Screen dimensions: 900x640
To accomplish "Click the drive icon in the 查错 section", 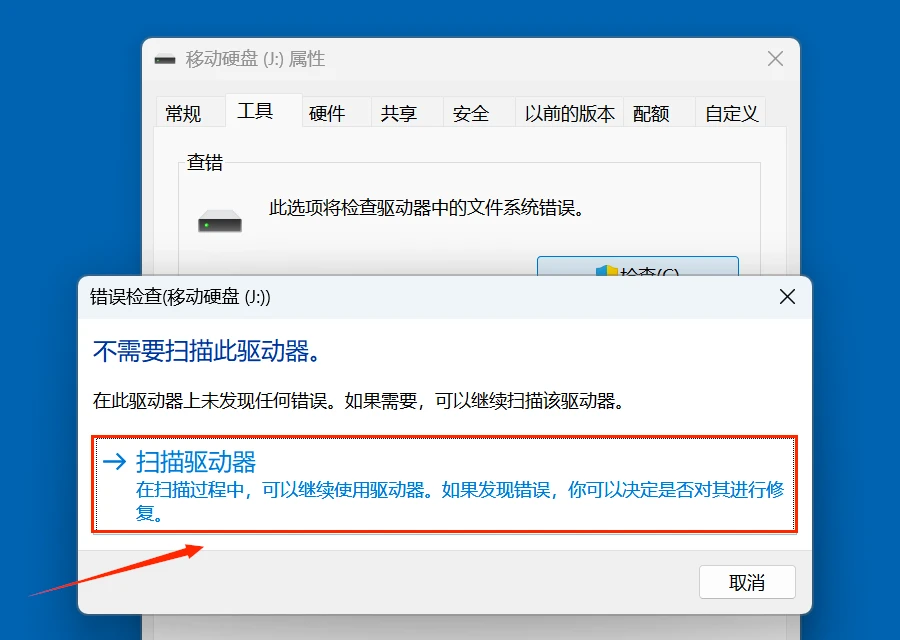I will [218, 219].
